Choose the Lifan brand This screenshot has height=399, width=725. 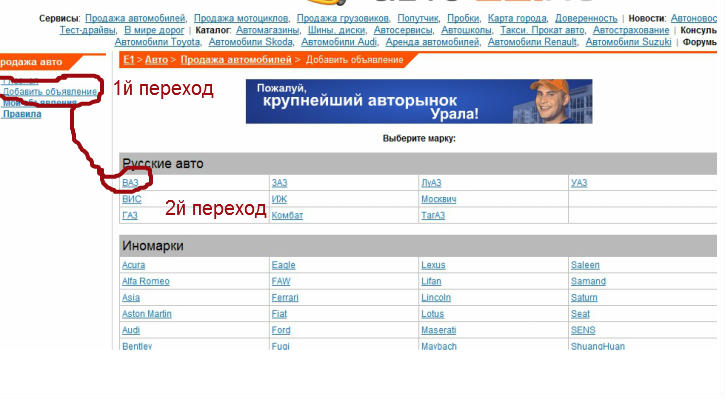tap(431, 282)
